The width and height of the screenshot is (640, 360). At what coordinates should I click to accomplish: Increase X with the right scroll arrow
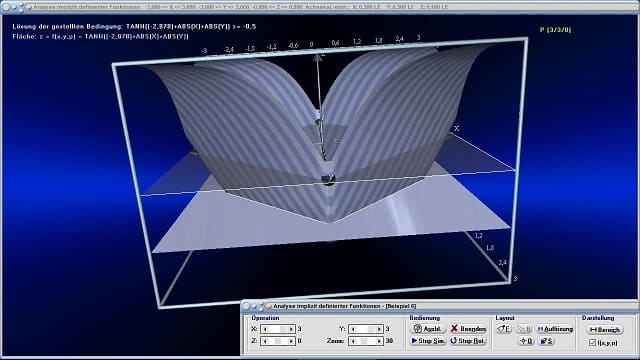coord(291,329)
